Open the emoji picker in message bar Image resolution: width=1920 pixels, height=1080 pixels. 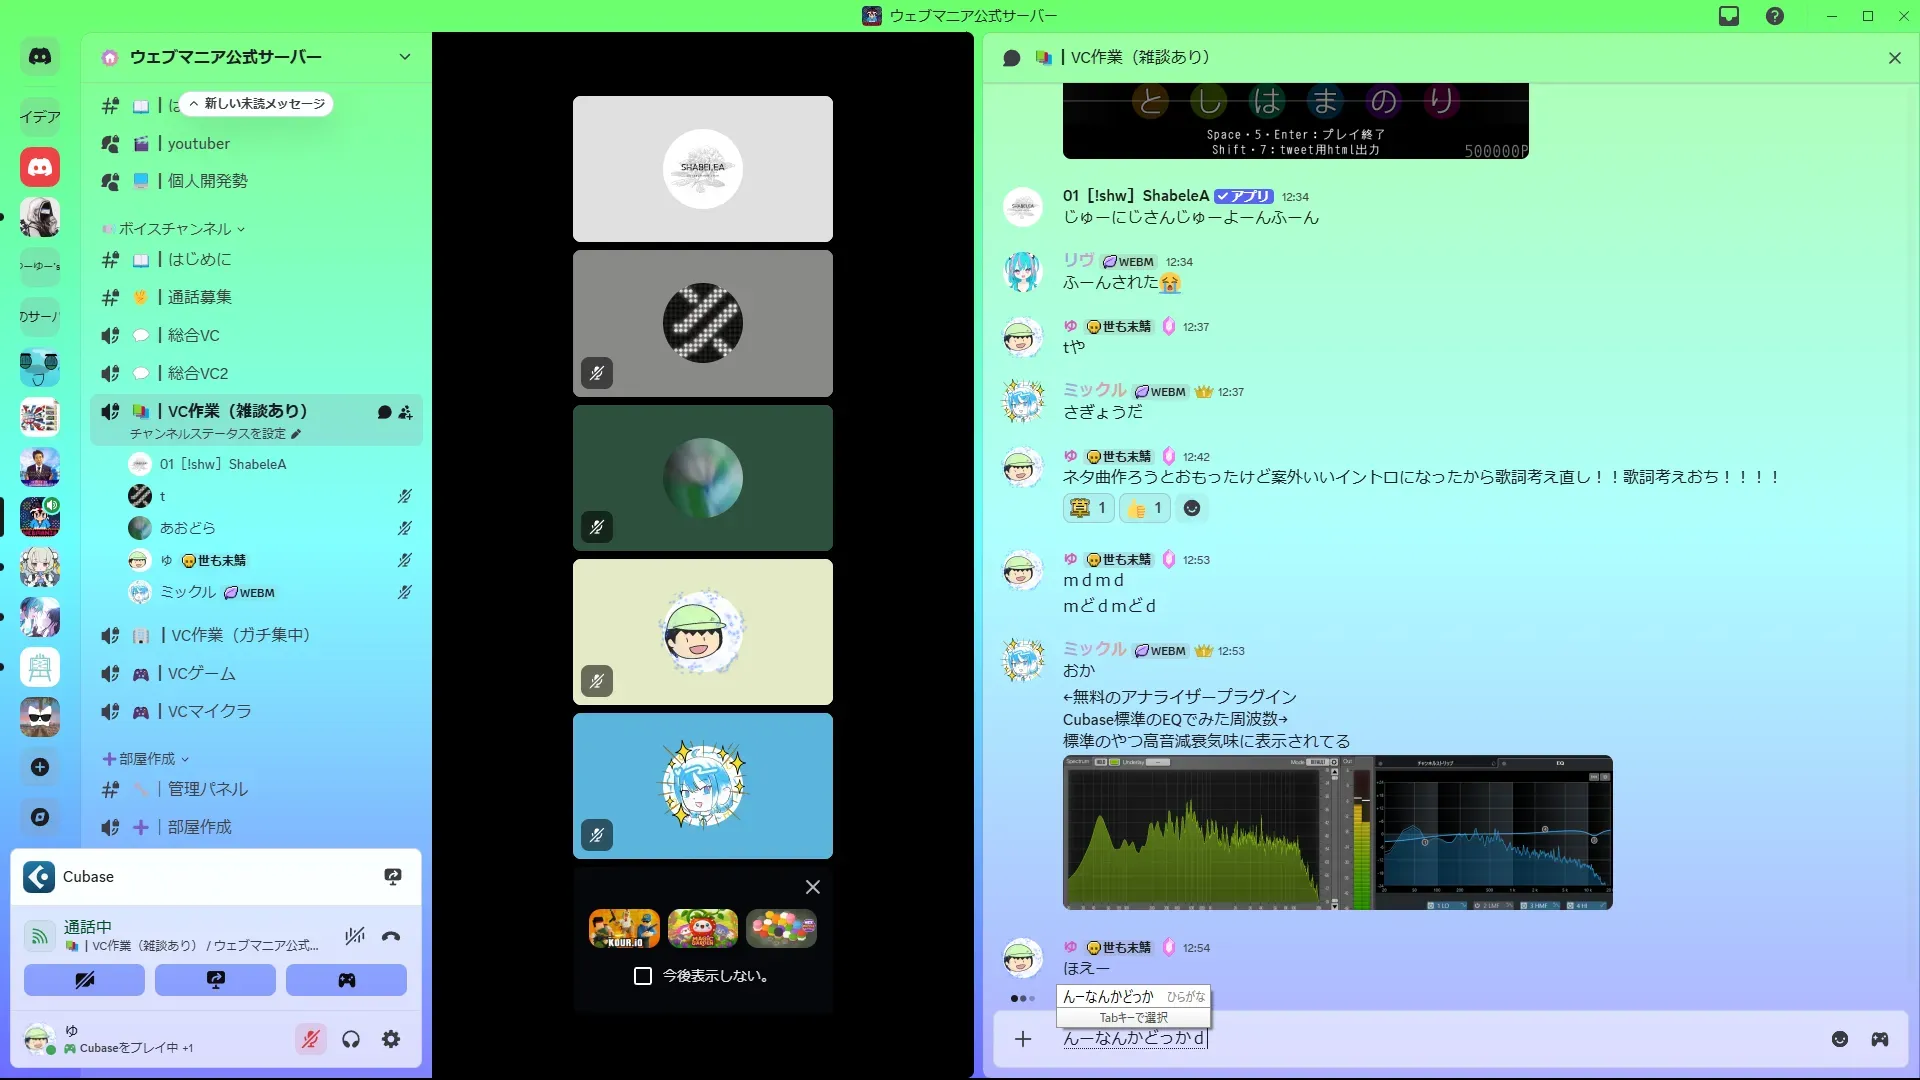pyautogui.click(x=1840, y=1039)
